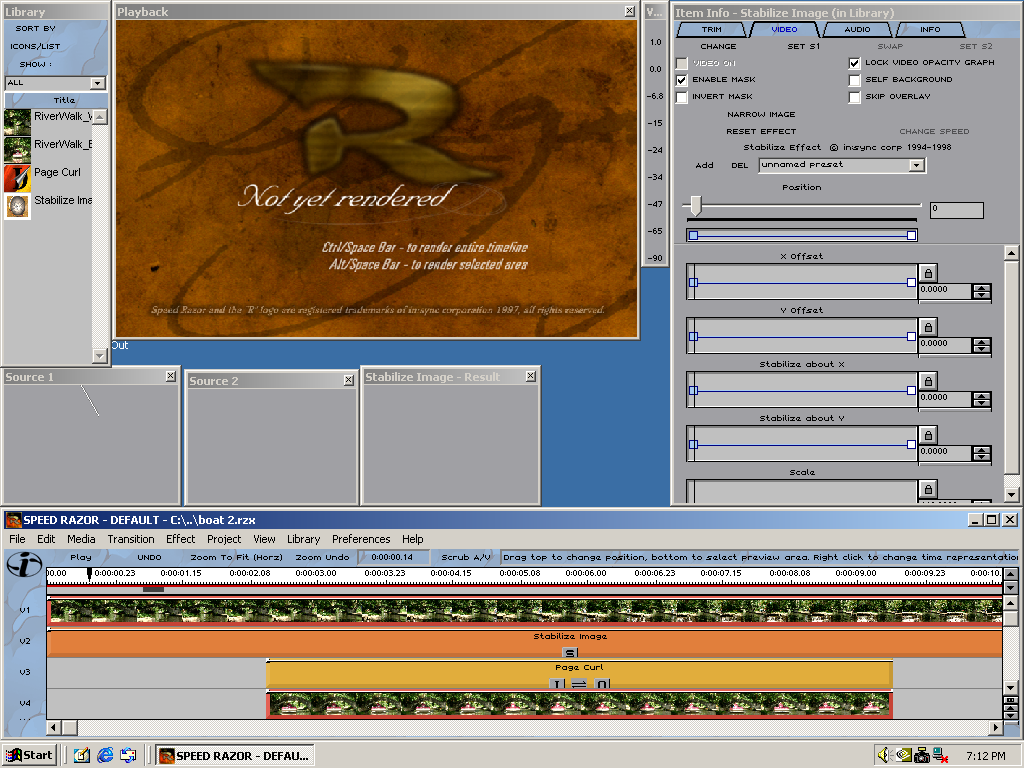Switch to the INFO tab
Viewport: 1024px width, 768px height.
pyautogui.click(x=930, y=29)
